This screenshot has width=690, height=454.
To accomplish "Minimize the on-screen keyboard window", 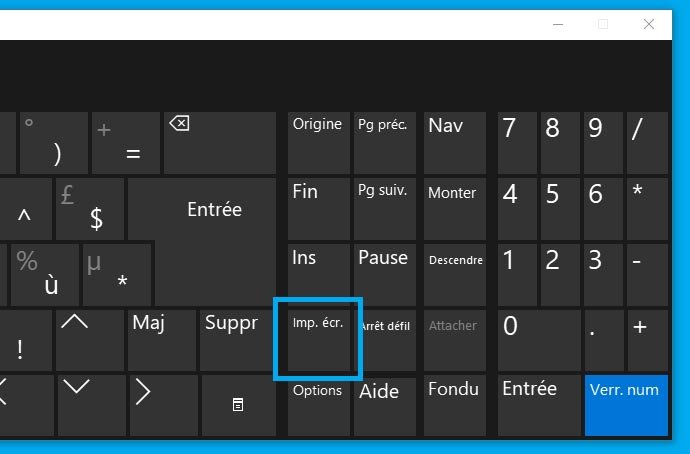I will 557,24.
